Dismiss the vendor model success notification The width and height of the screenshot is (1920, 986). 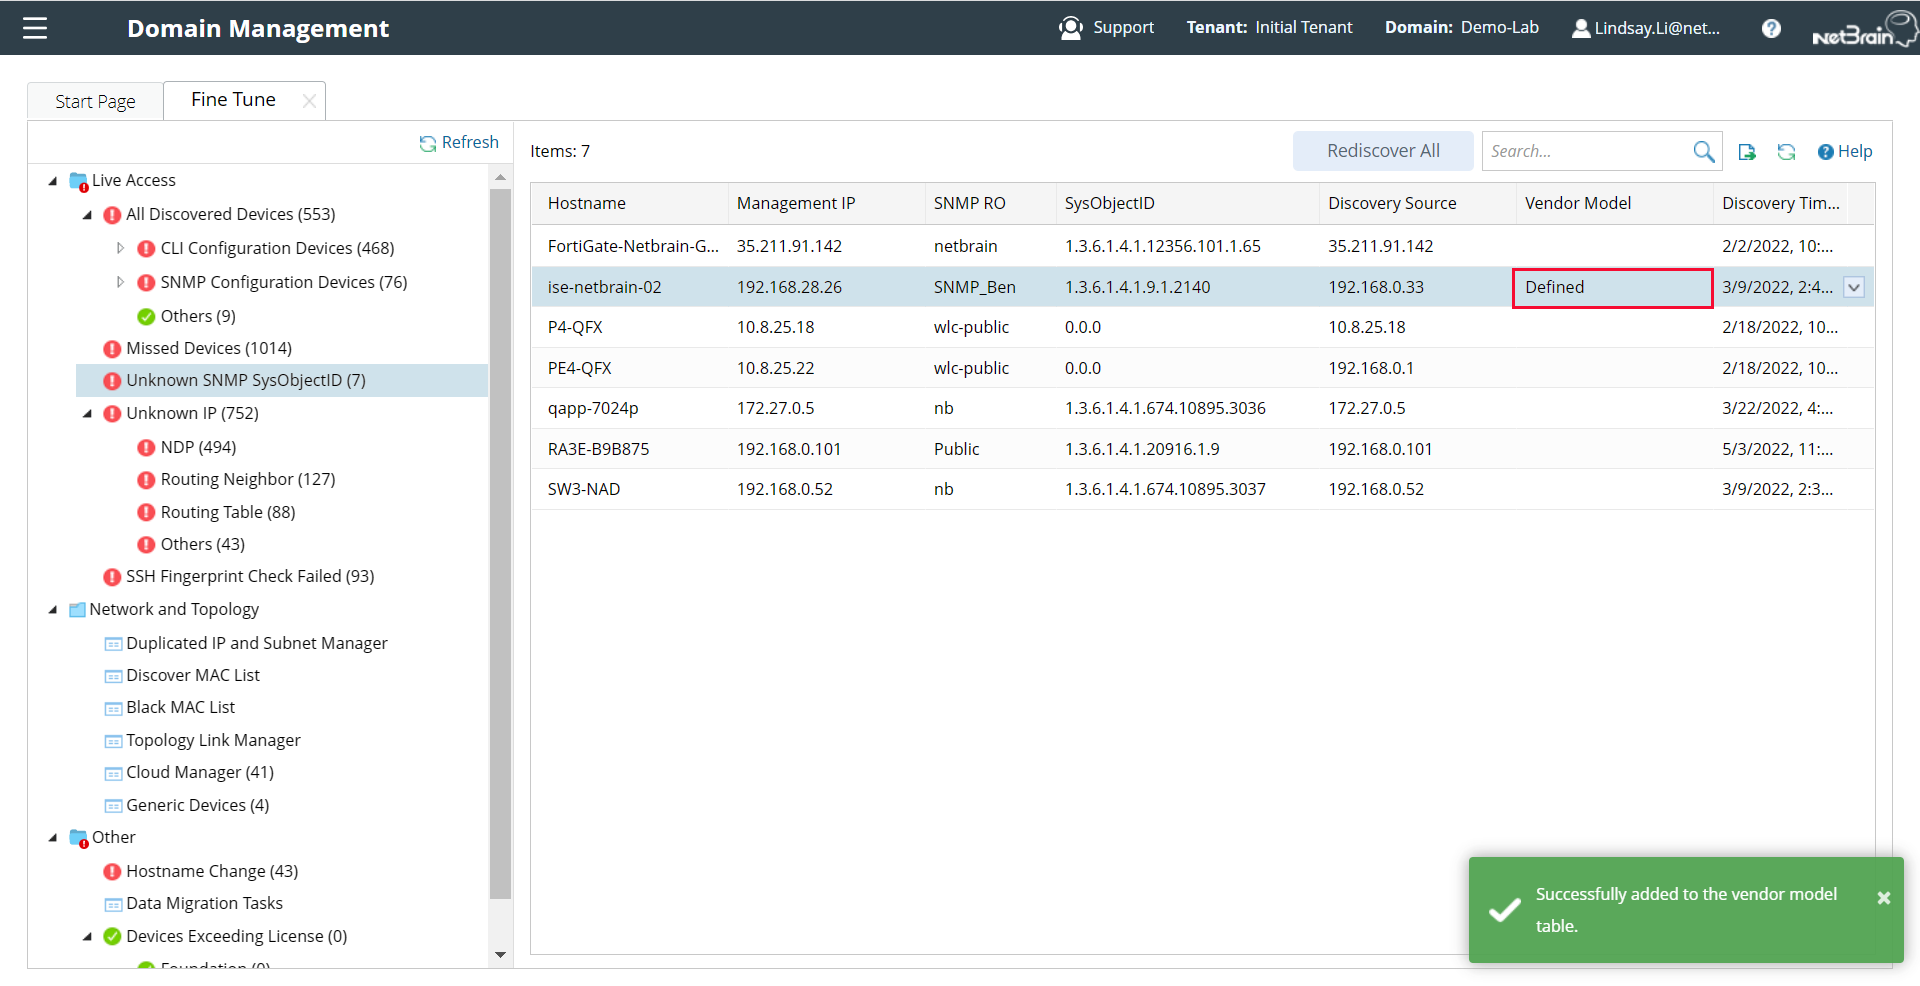(x=1884, y=896)
